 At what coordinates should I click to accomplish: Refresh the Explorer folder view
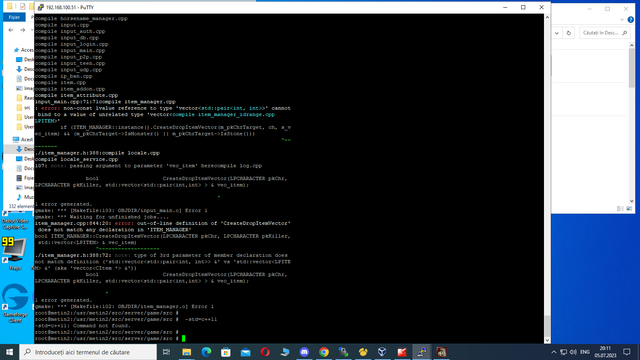569,33
